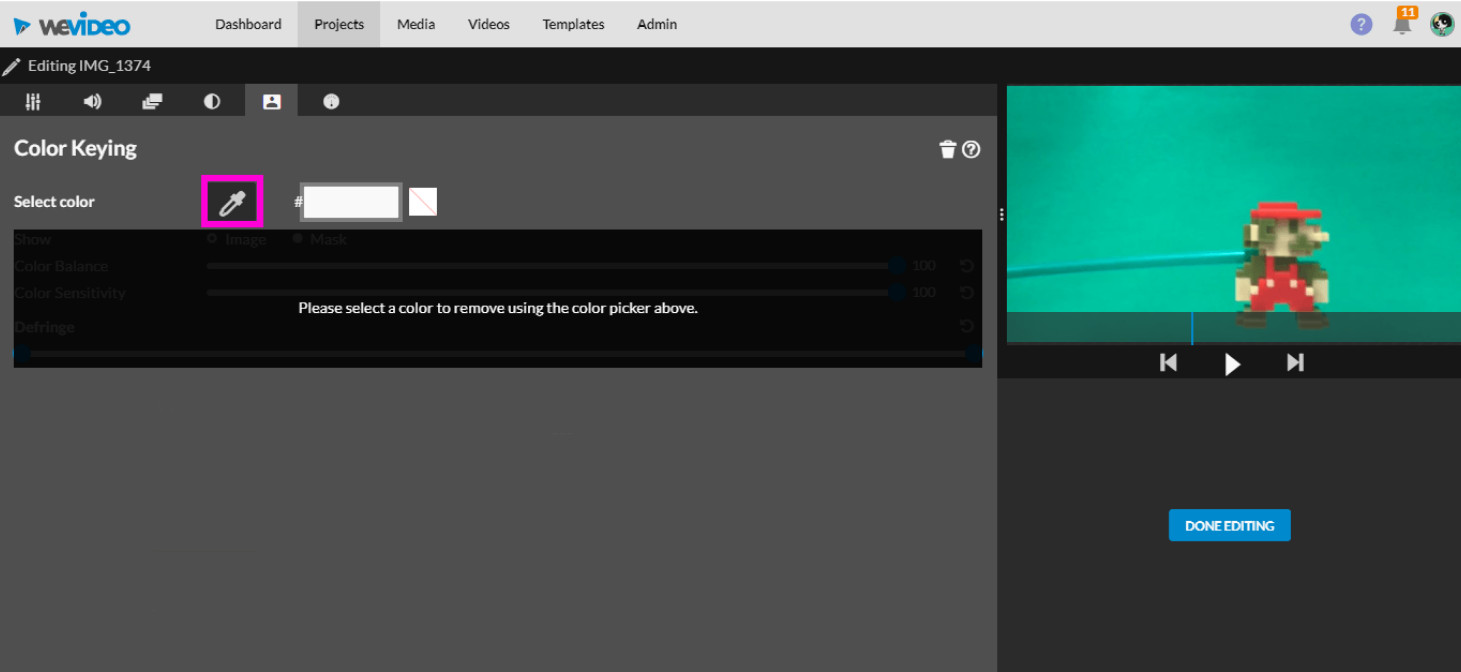This screenshot has width=1461, height=672.
Task: Click the Color Keying heading
Action: 75,148
